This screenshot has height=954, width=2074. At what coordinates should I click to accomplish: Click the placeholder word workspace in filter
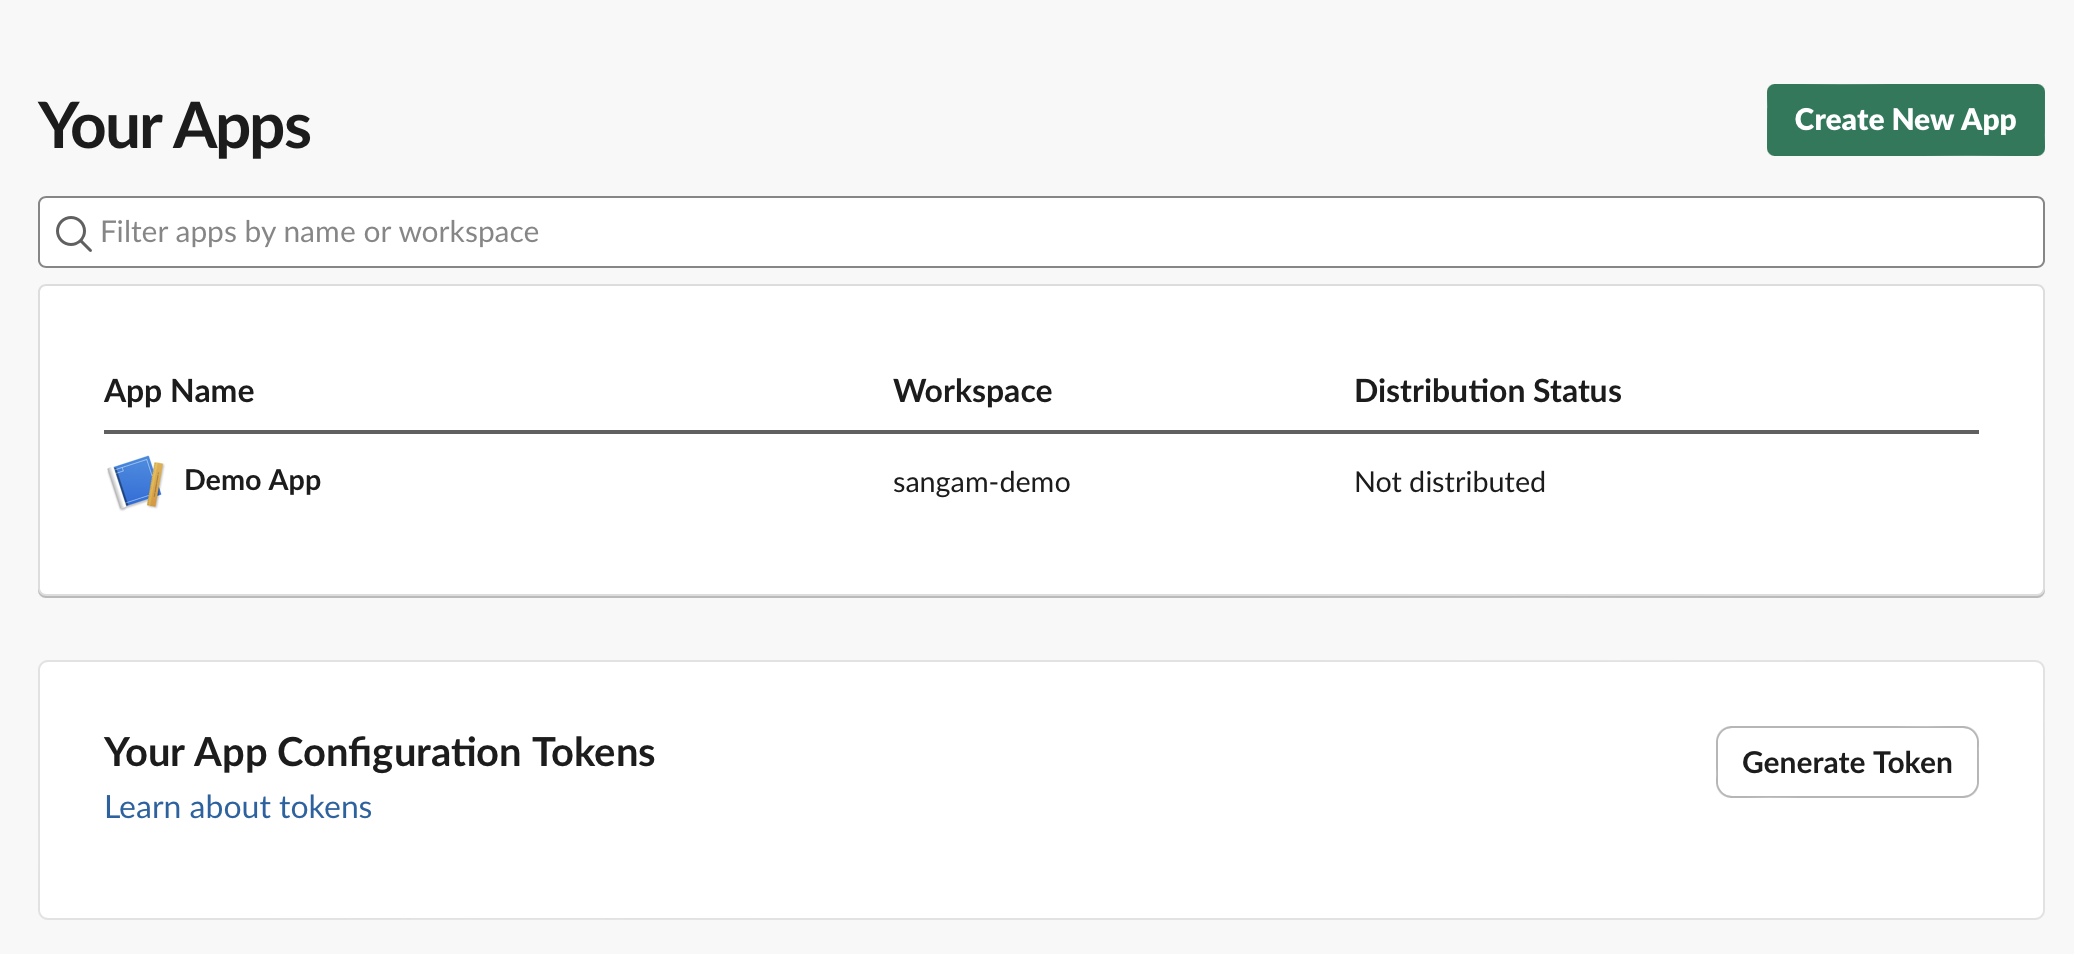coord(469,232)
